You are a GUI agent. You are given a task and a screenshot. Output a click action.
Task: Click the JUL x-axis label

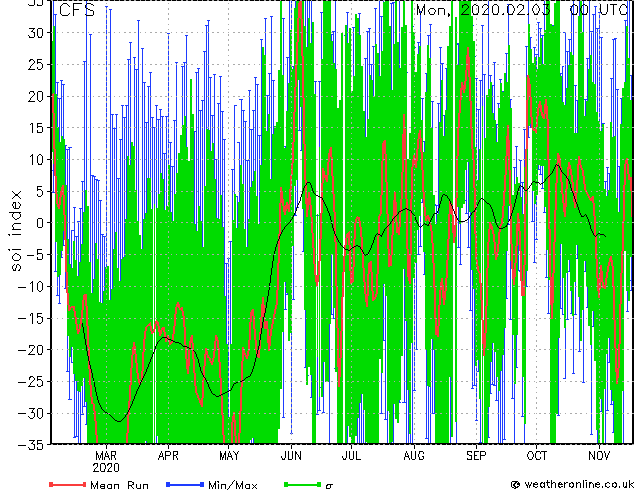pyautogui.click(x=351, y=456)
